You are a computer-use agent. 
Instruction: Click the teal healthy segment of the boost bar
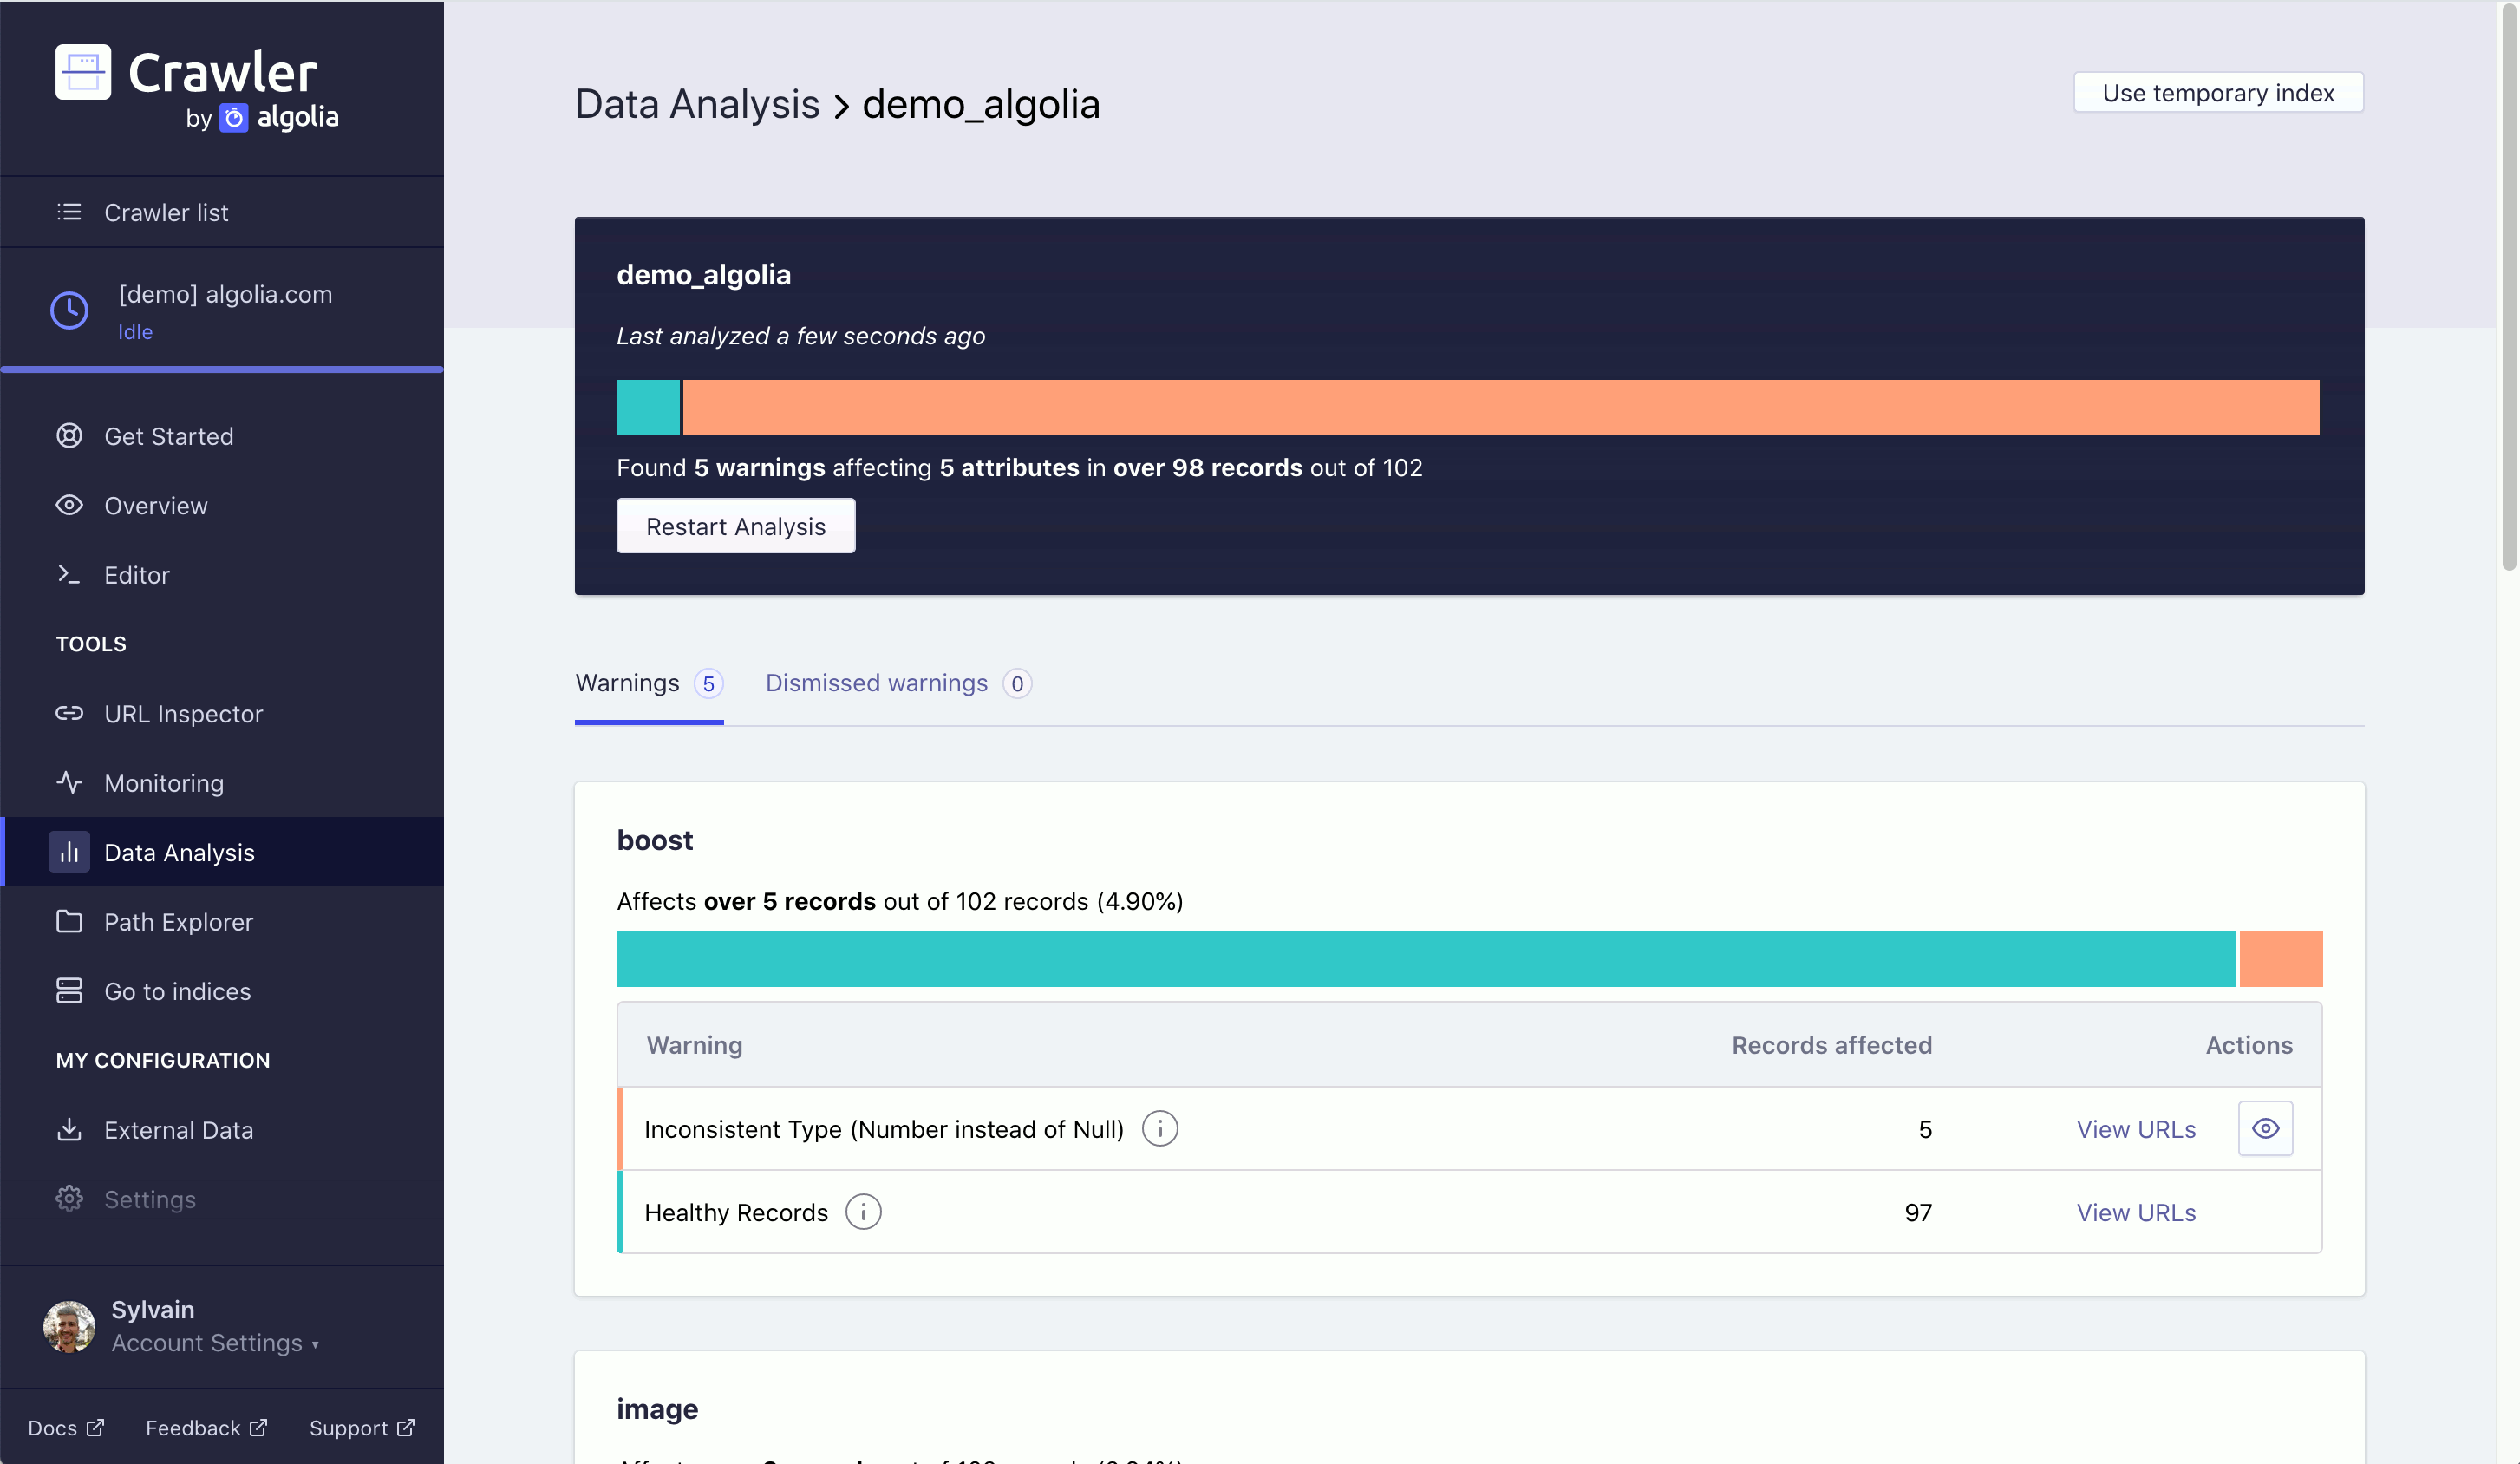(1426, 959)
